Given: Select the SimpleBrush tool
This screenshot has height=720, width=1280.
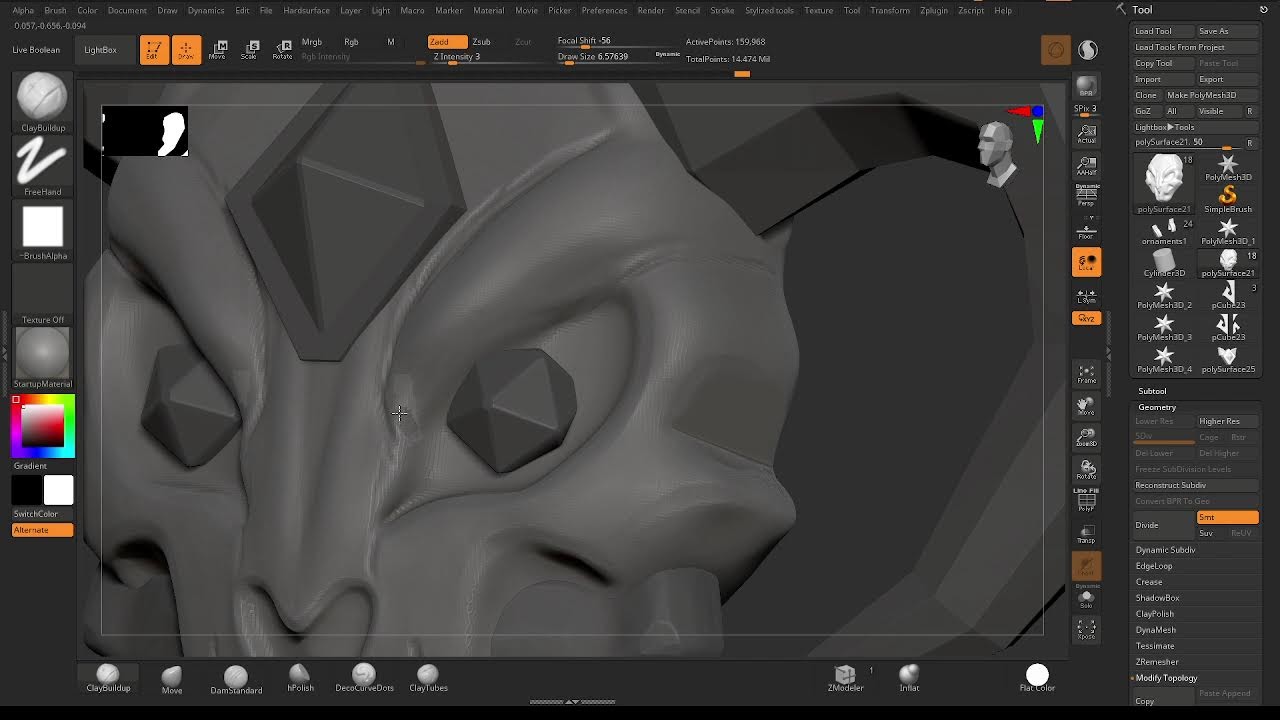Looking at the screenshot, I should pos(1228,198).
